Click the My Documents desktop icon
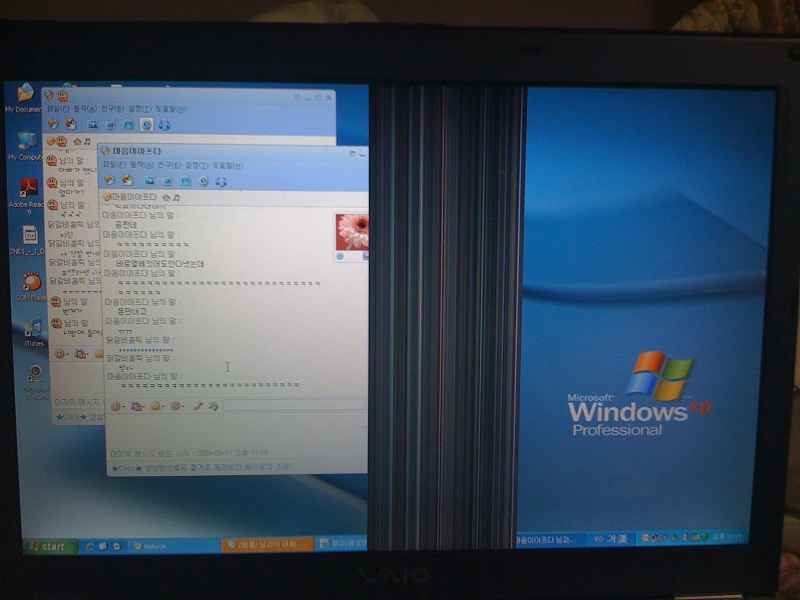 tap(23, 98)
